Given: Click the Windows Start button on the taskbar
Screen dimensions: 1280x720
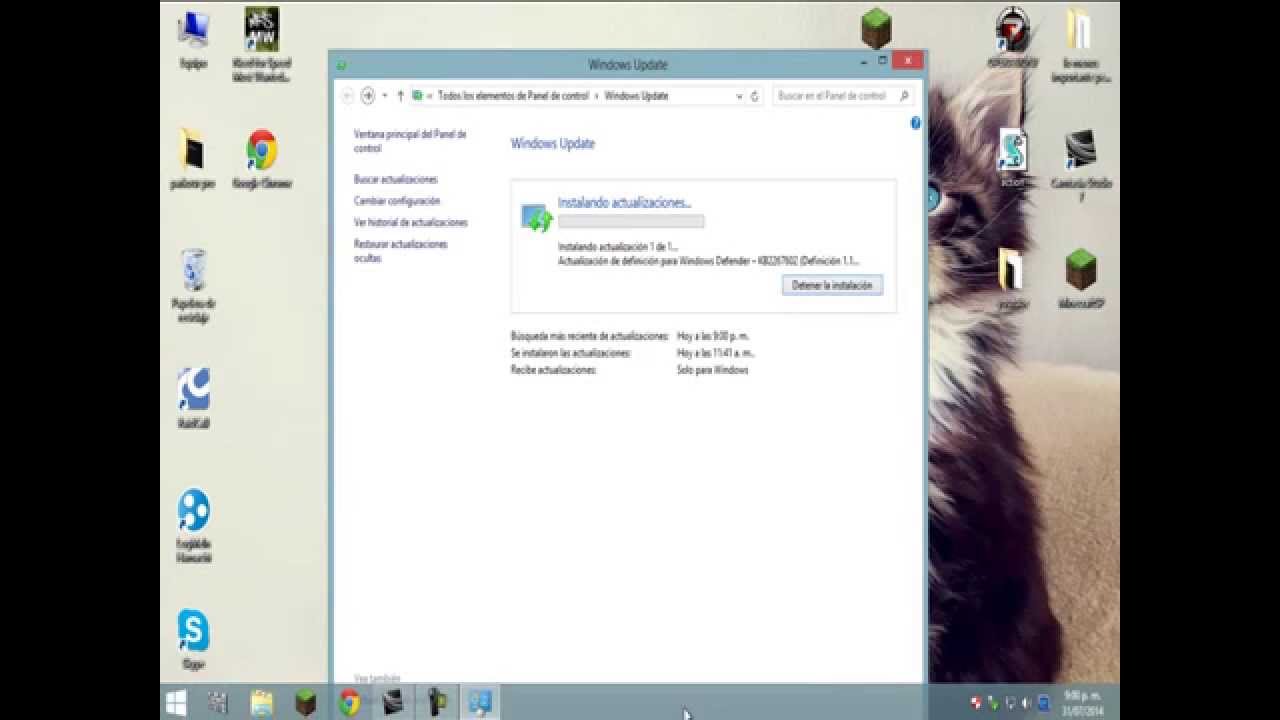Looking at the screenshot, I should coord(176,702).
